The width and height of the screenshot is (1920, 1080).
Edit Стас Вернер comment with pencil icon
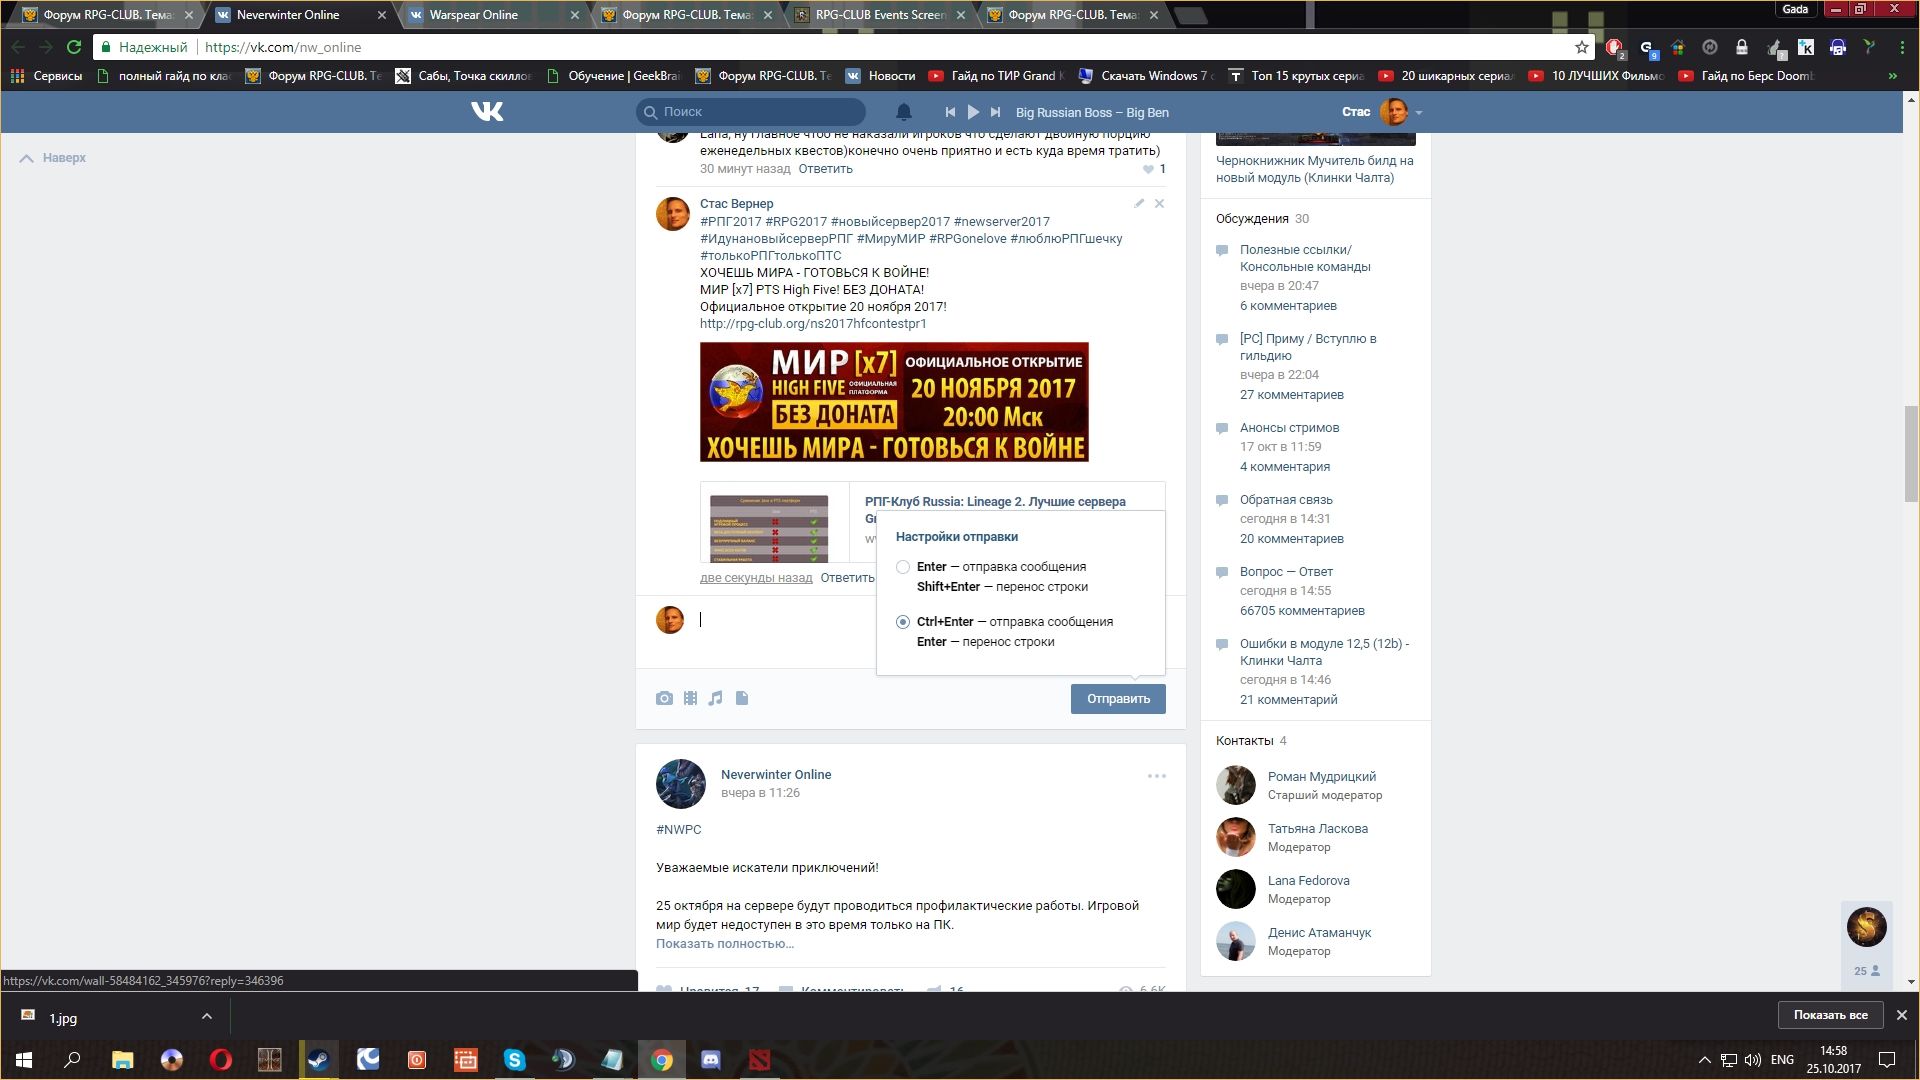click(1138, 203)
